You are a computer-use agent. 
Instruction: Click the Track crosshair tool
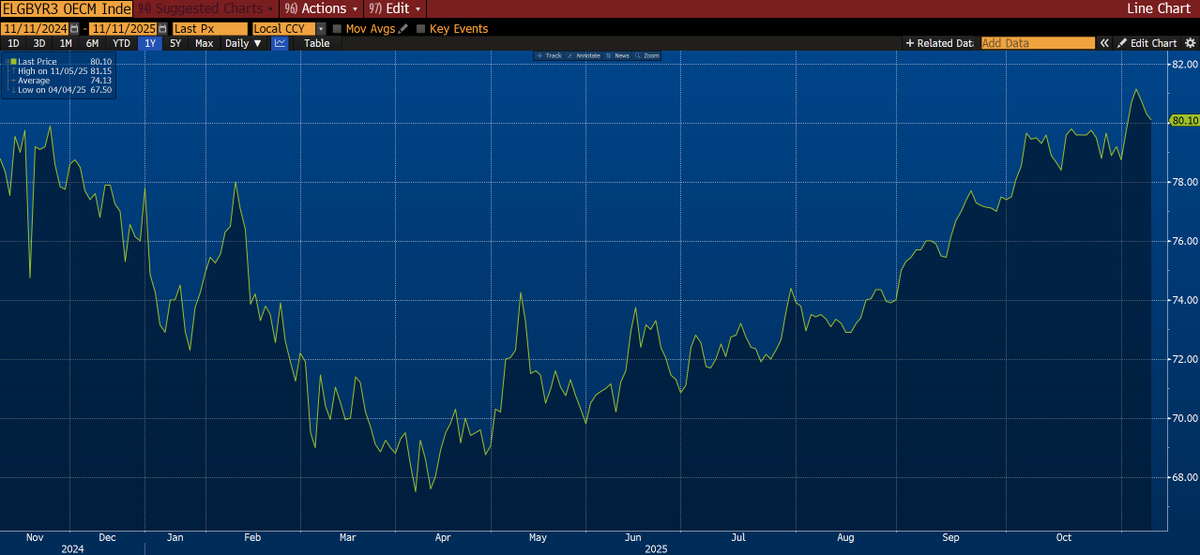550,55
